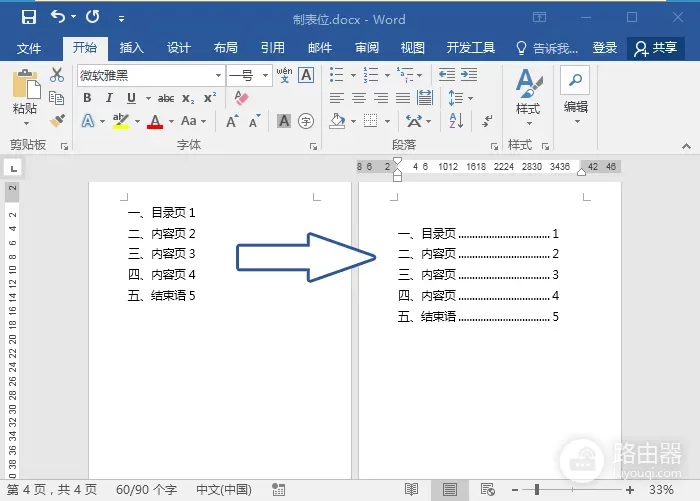
Task: Toggle bold formatting
Action: [x=87, y=98]
